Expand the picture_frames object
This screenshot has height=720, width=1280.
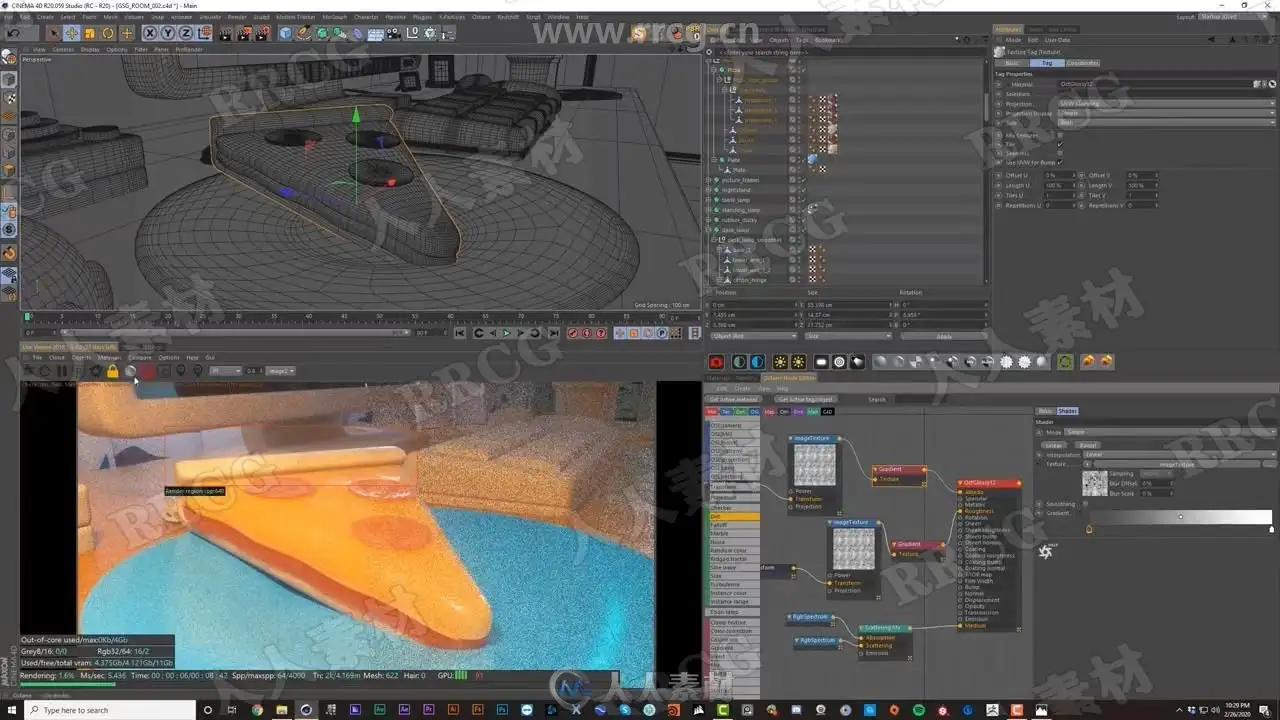pos(709,180)
